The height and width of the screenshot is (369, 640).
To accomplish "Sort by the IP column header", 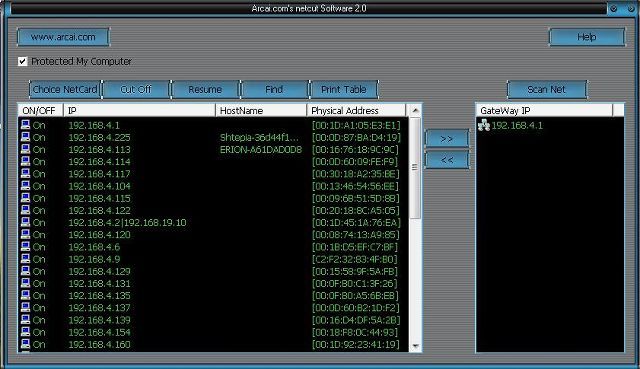I will 139,111.
